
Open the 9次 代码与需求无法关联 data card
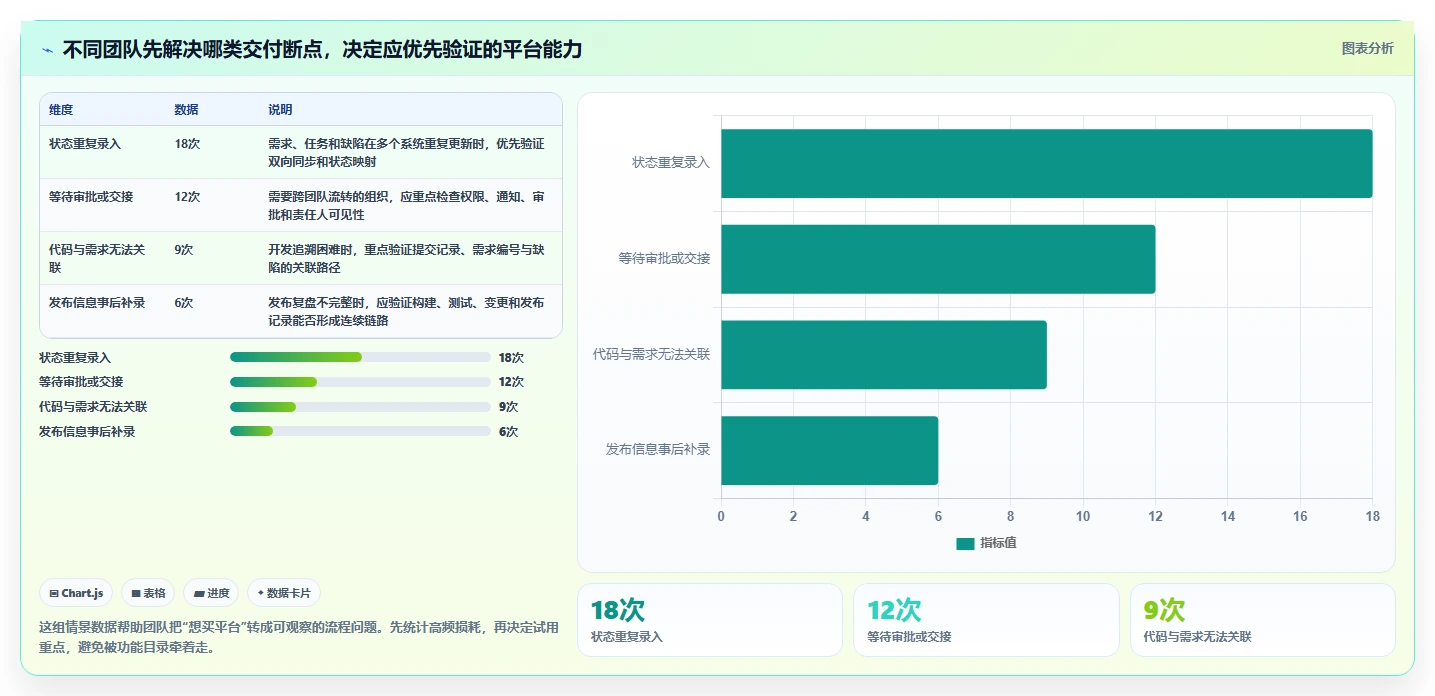(1263, 620)
